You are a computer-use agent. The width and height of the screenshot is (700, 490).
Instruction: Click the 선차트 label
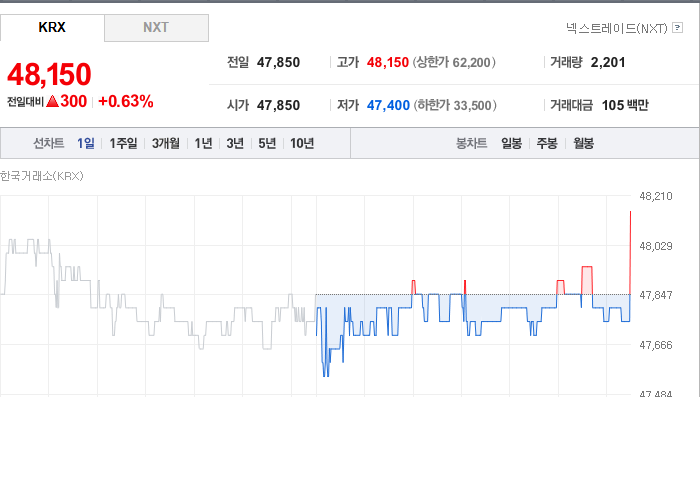coord(49,143)
